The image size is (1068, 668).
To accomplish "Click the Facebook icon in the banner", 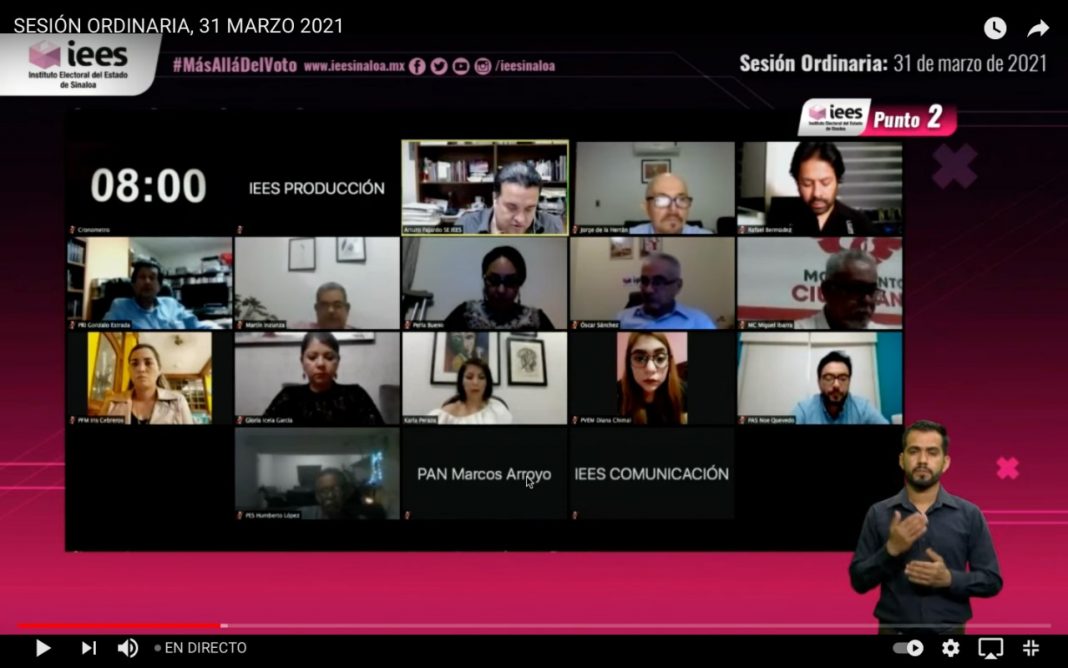I will [x=417, y=66].
